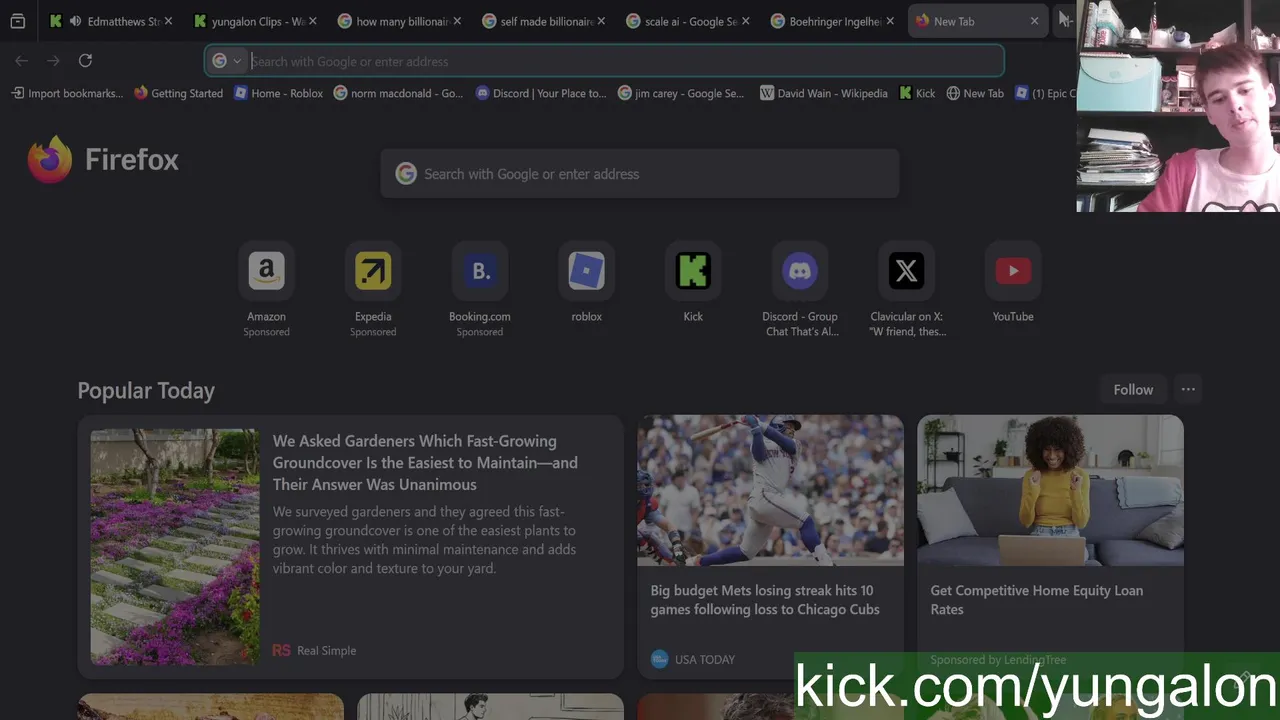
Task: Open the Popular Today three-dots menu
Action: tap(1188, 390)
